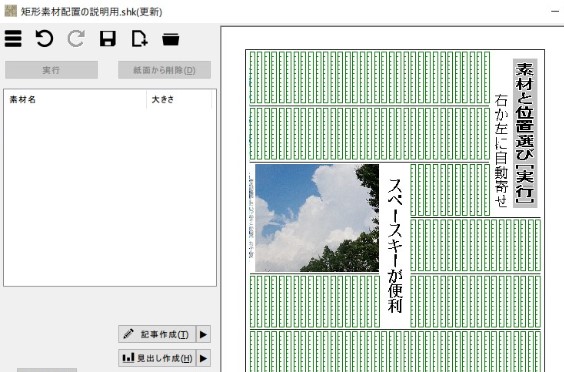Viewport: 564px width, 372px height.
Task: Click the empty material list area
Action: (110, 197)
